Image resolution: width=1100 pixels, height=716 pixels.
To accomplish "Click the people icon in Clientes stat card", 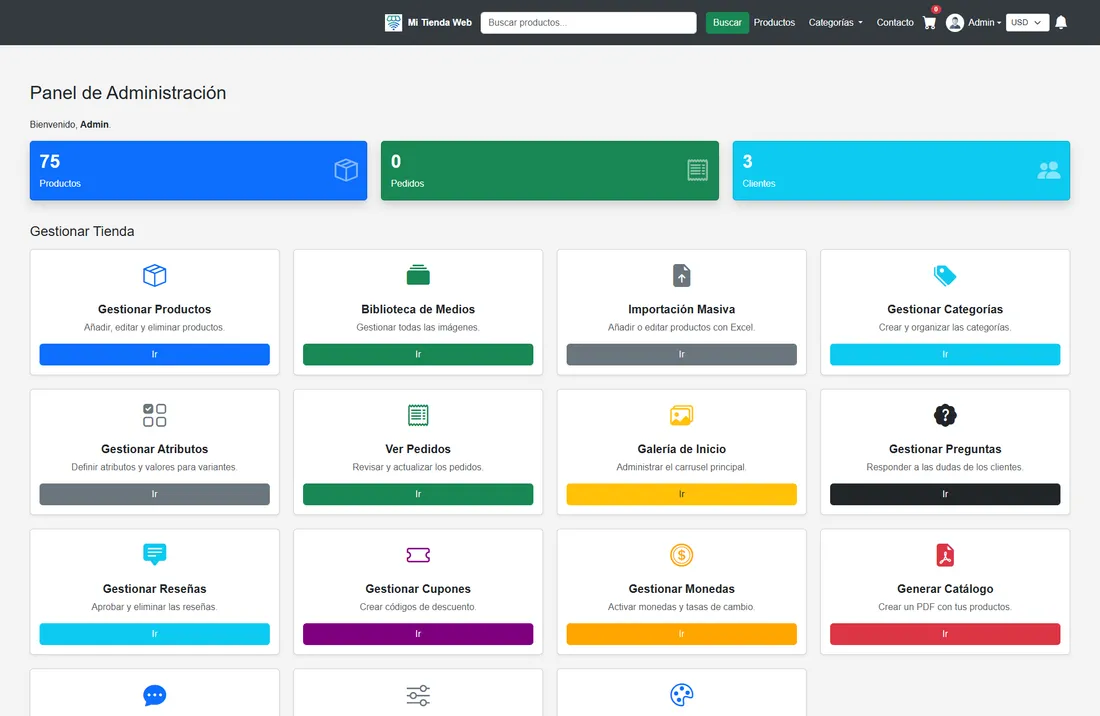I will coord(1049,170).
